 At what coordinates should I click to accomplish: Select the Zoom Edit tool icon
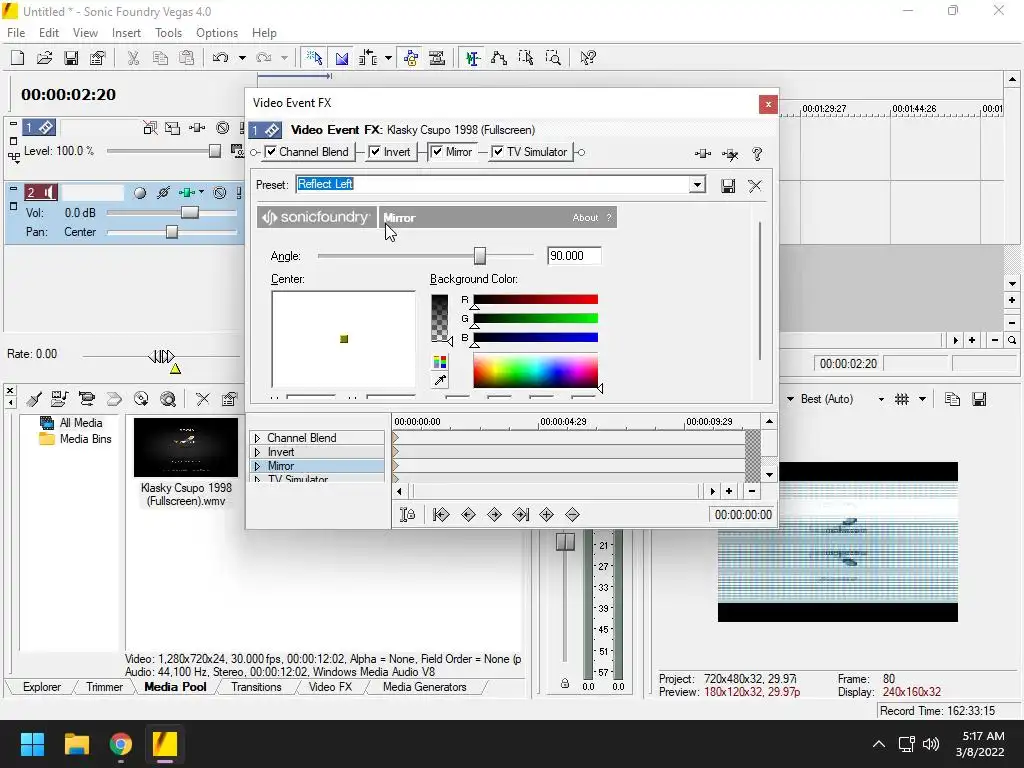(553, 58)
